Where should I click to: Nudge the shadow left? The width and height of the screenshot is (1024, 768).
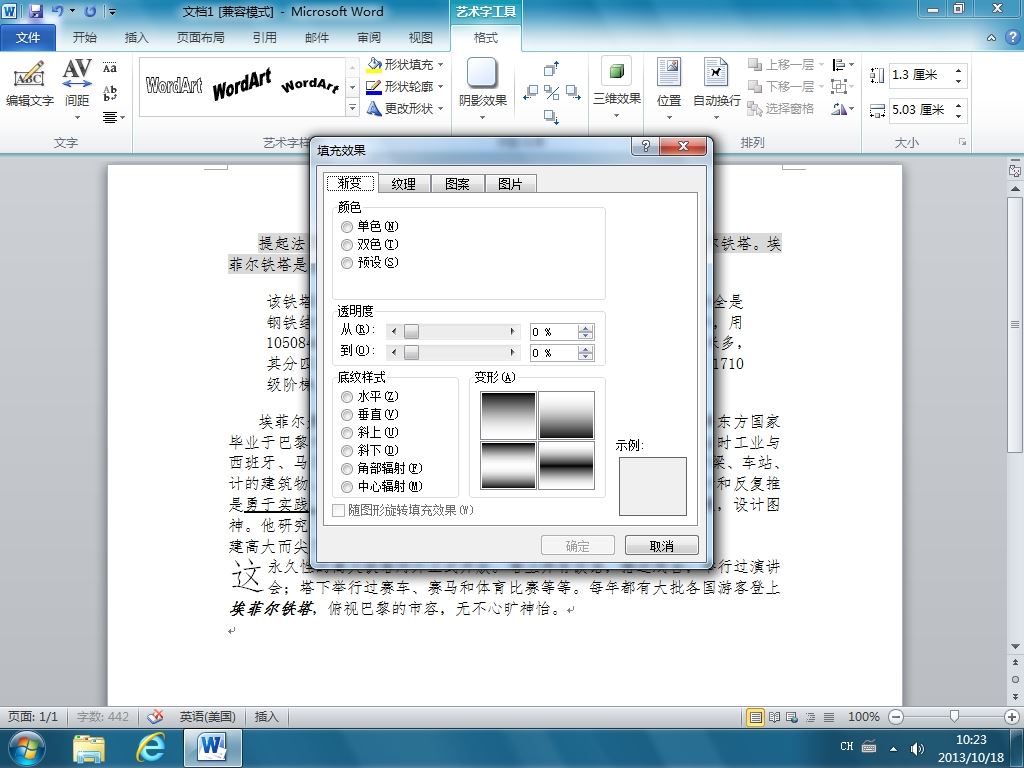pyautogui.click(x=530, y=93)
